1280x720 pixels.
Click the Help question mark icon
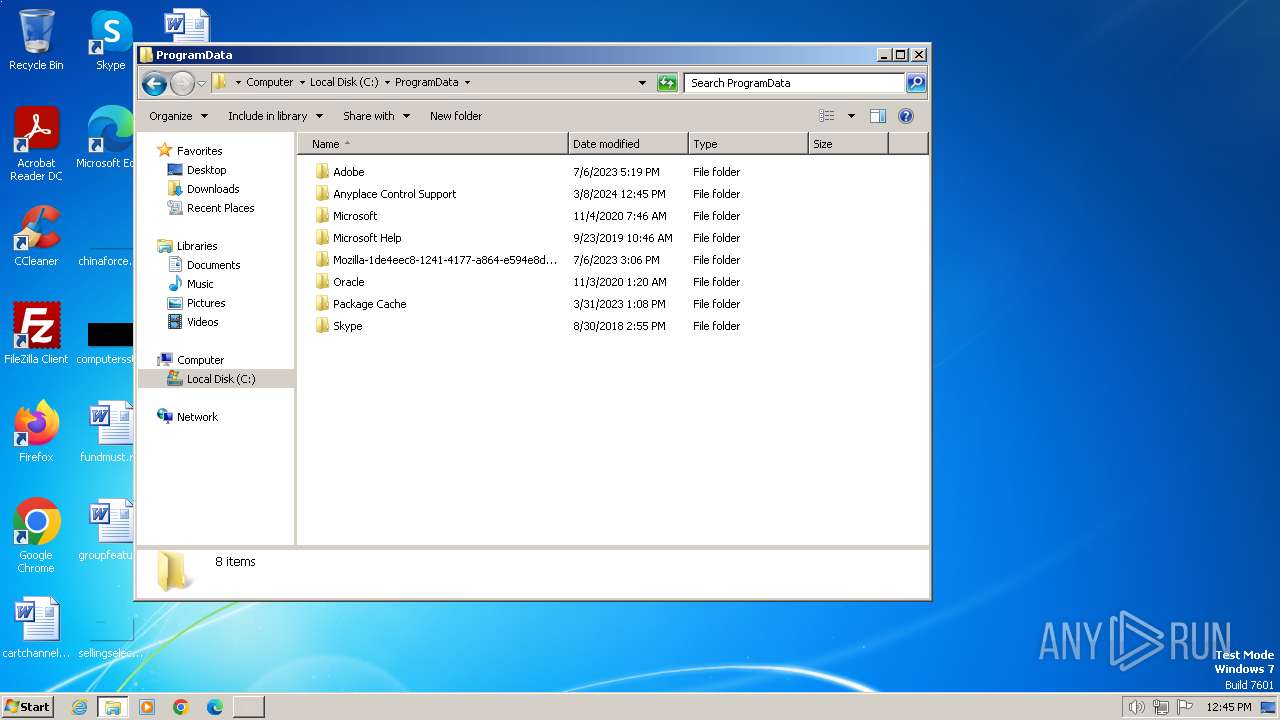906,116
